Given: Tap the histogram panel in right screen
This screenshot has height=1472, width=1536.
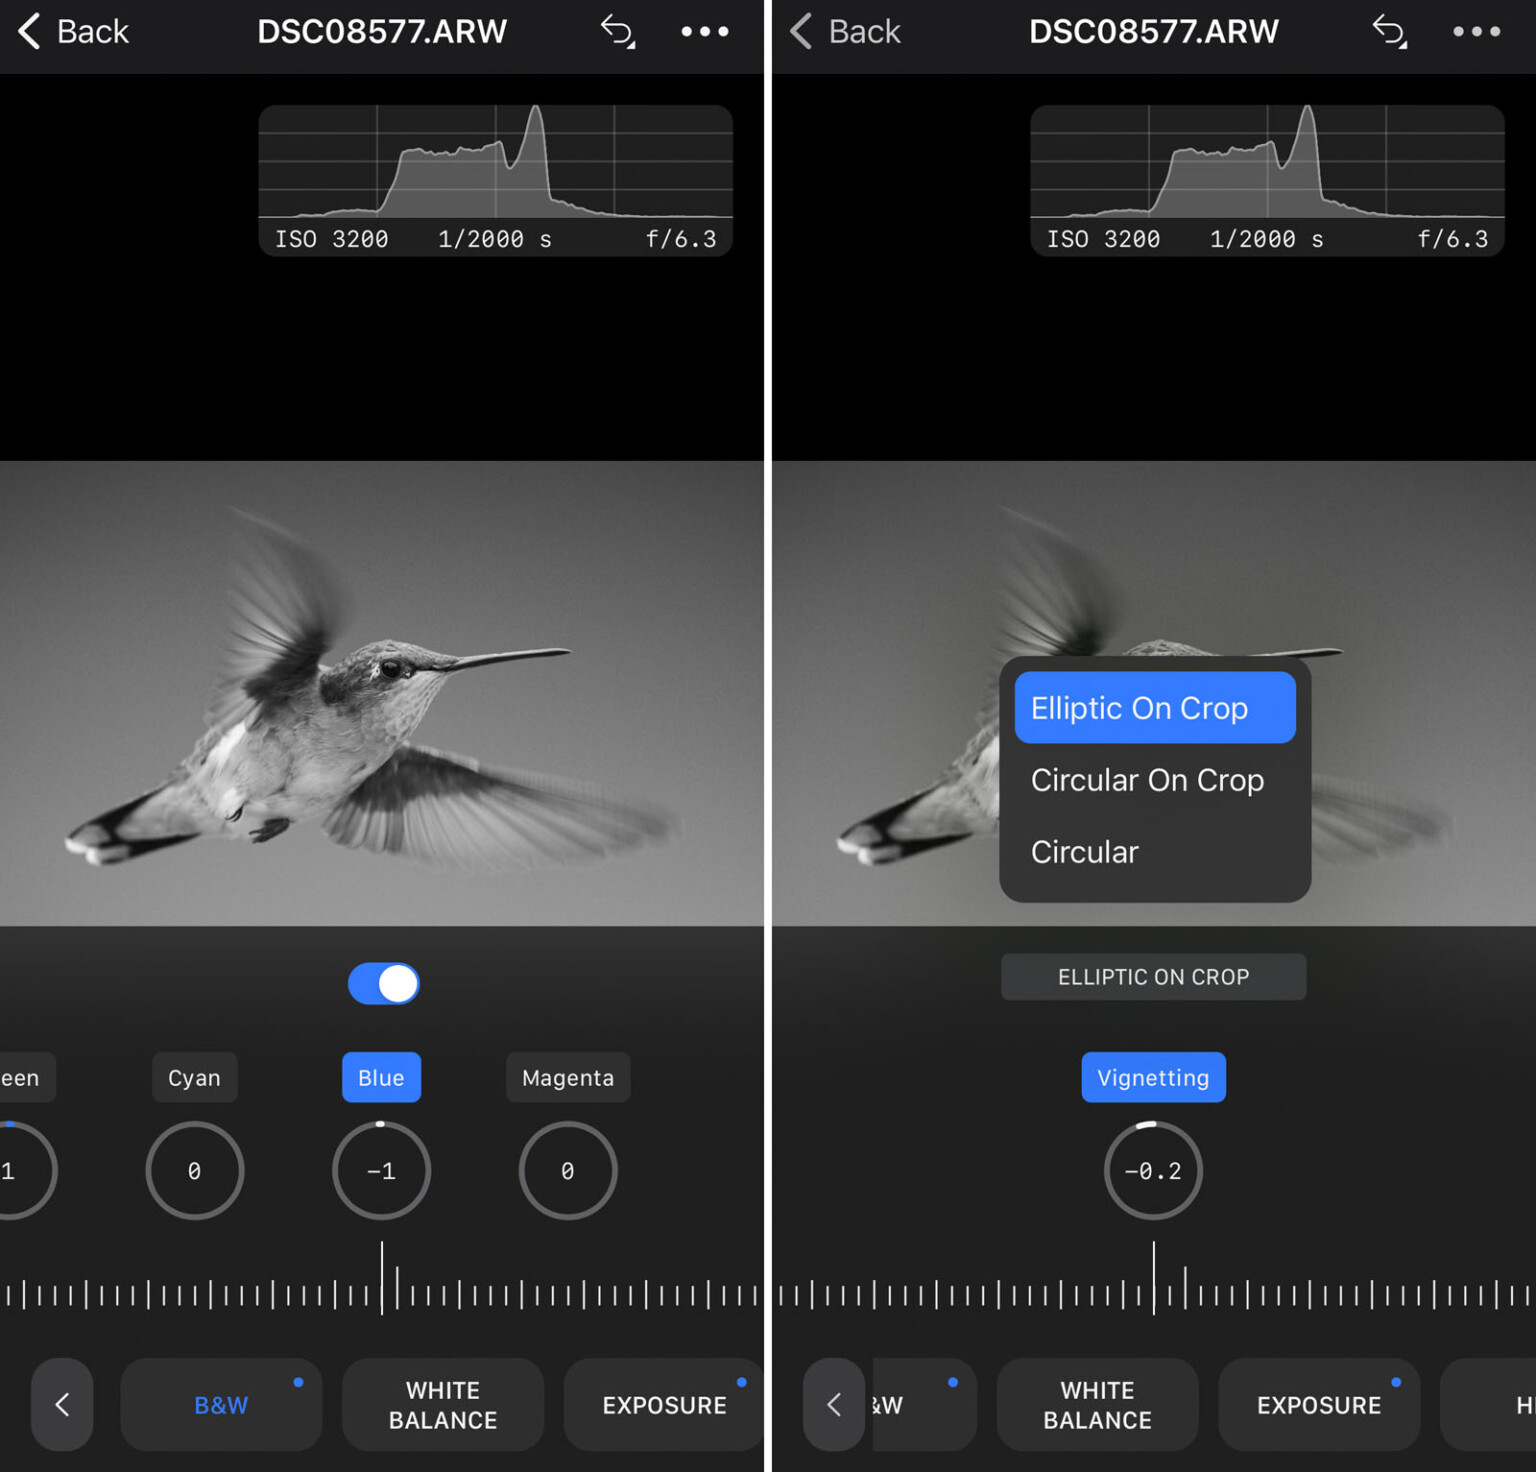Looking at the screenshot, I should tap(1267, 180).
